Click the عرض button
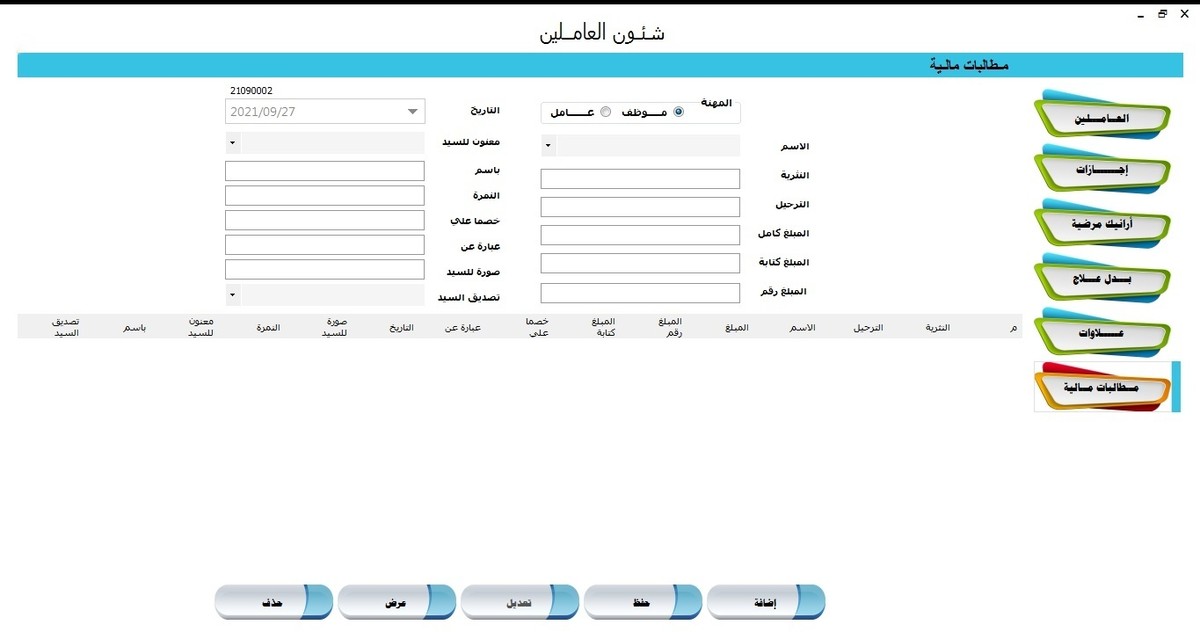 [x=397, y=601]
